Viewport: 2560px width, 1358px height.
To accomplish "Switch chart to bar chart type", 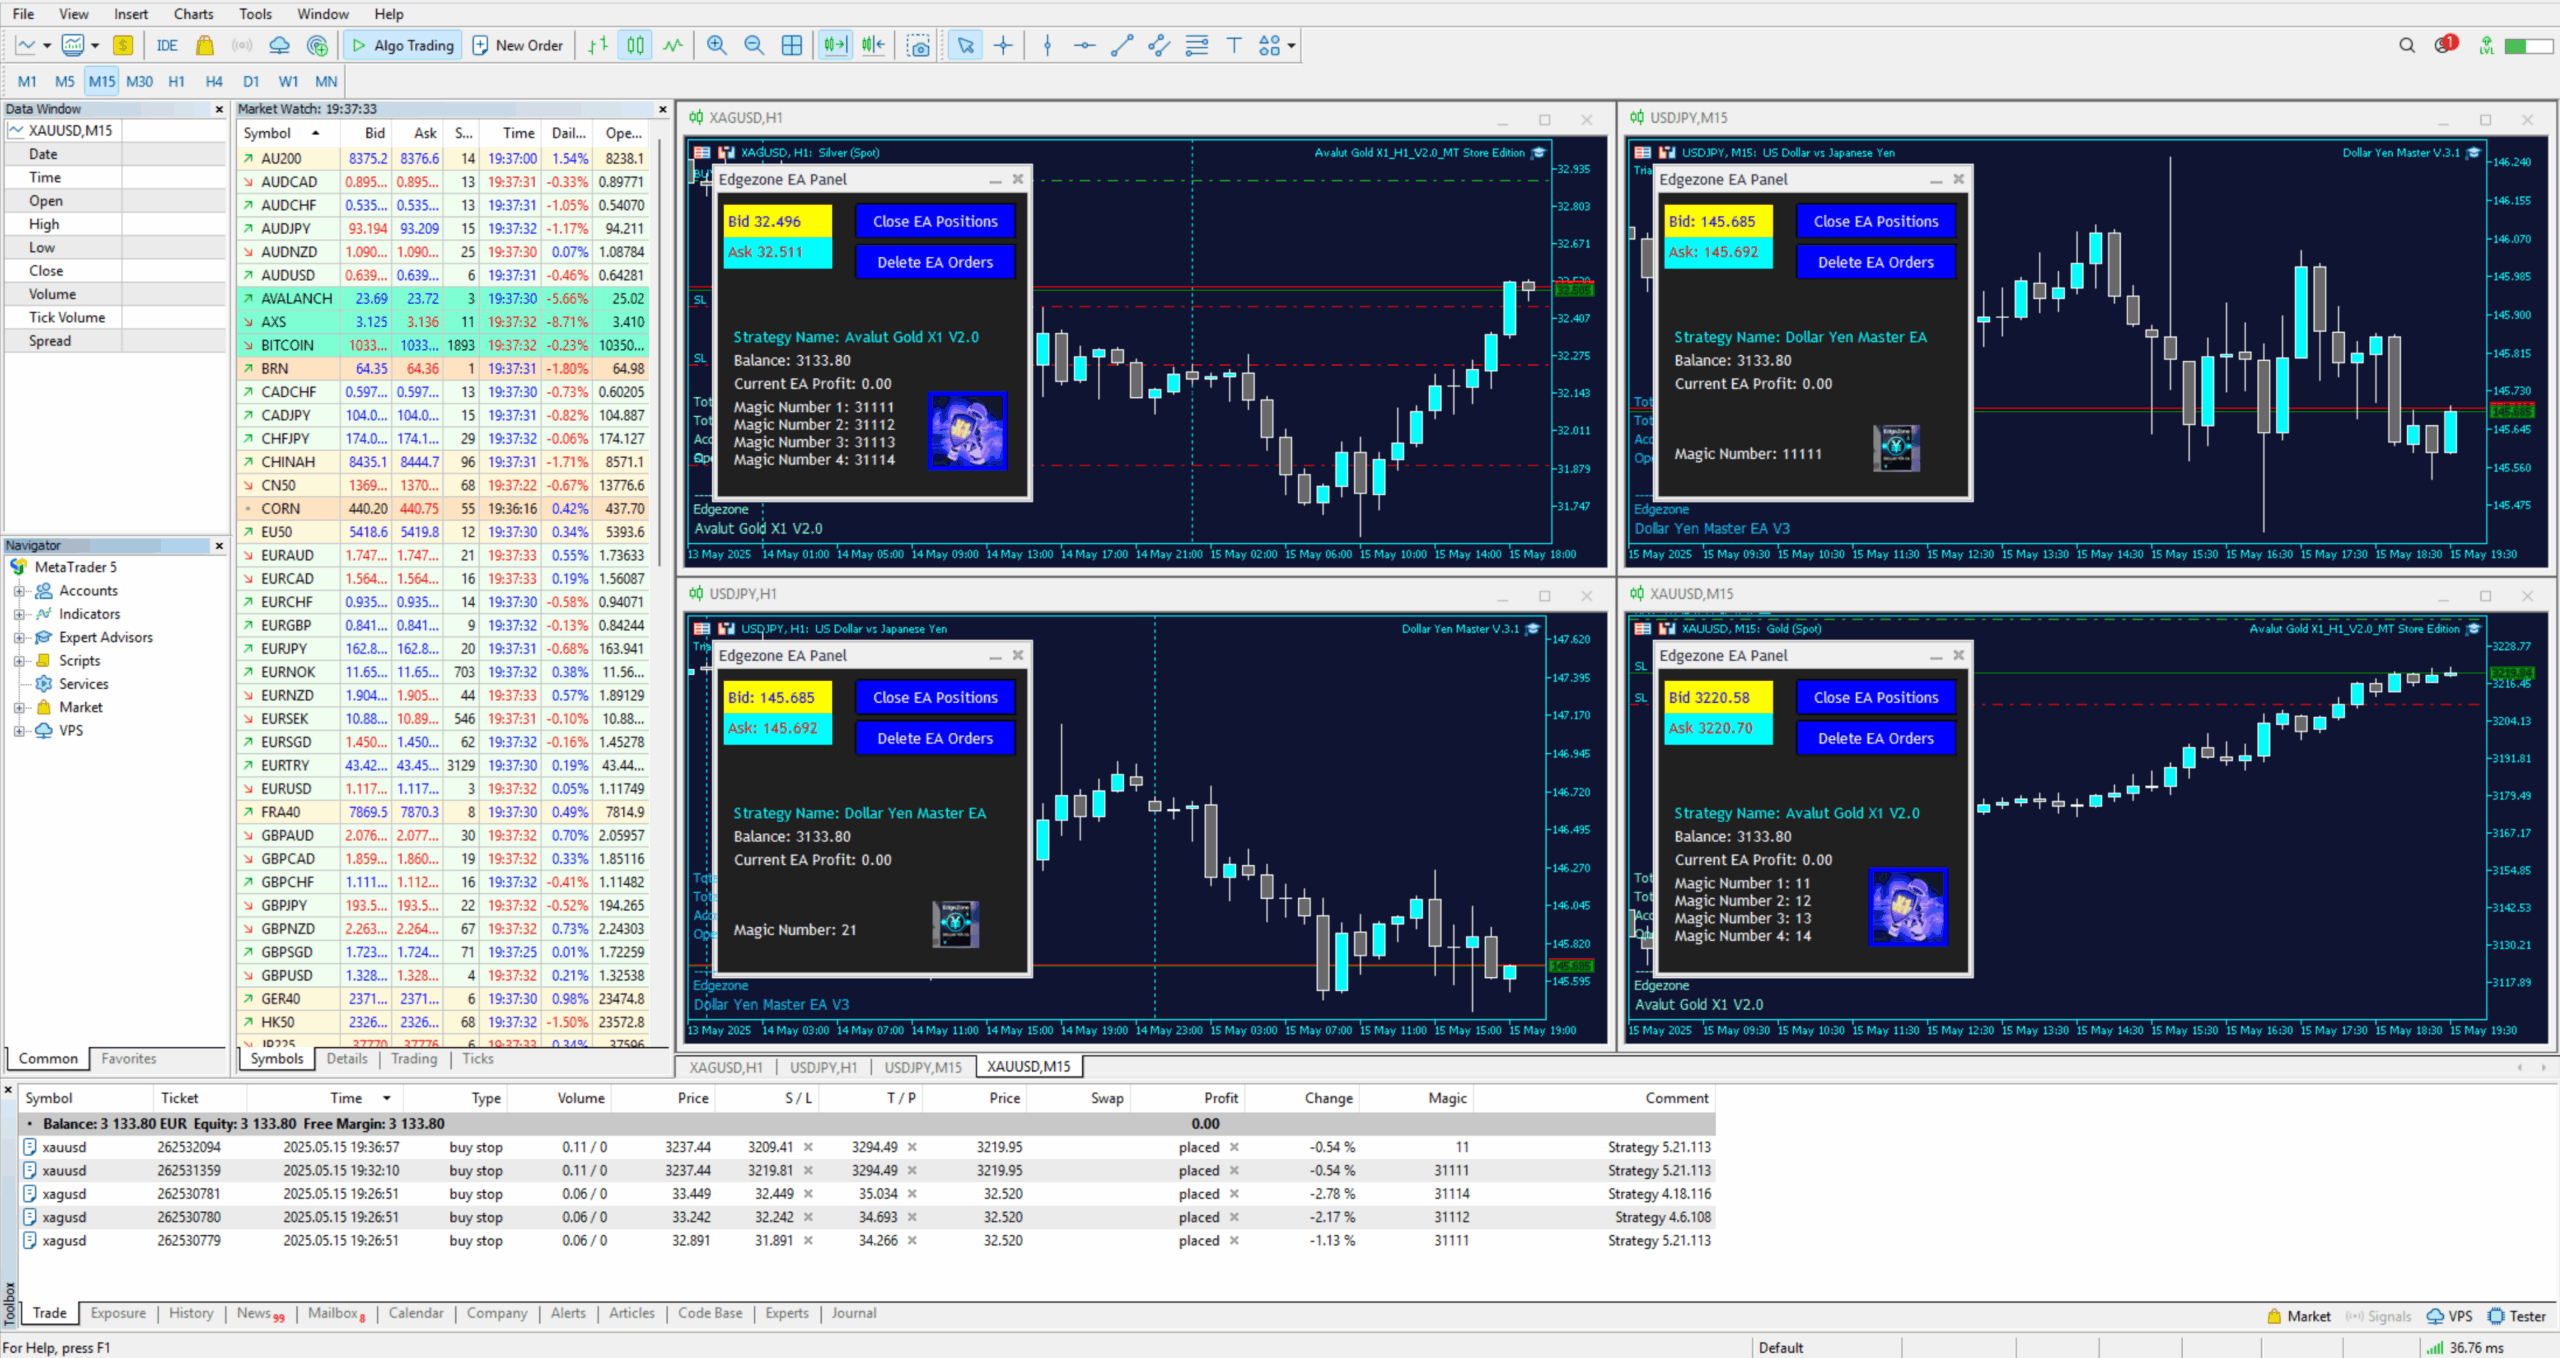I will coord(598,45).
